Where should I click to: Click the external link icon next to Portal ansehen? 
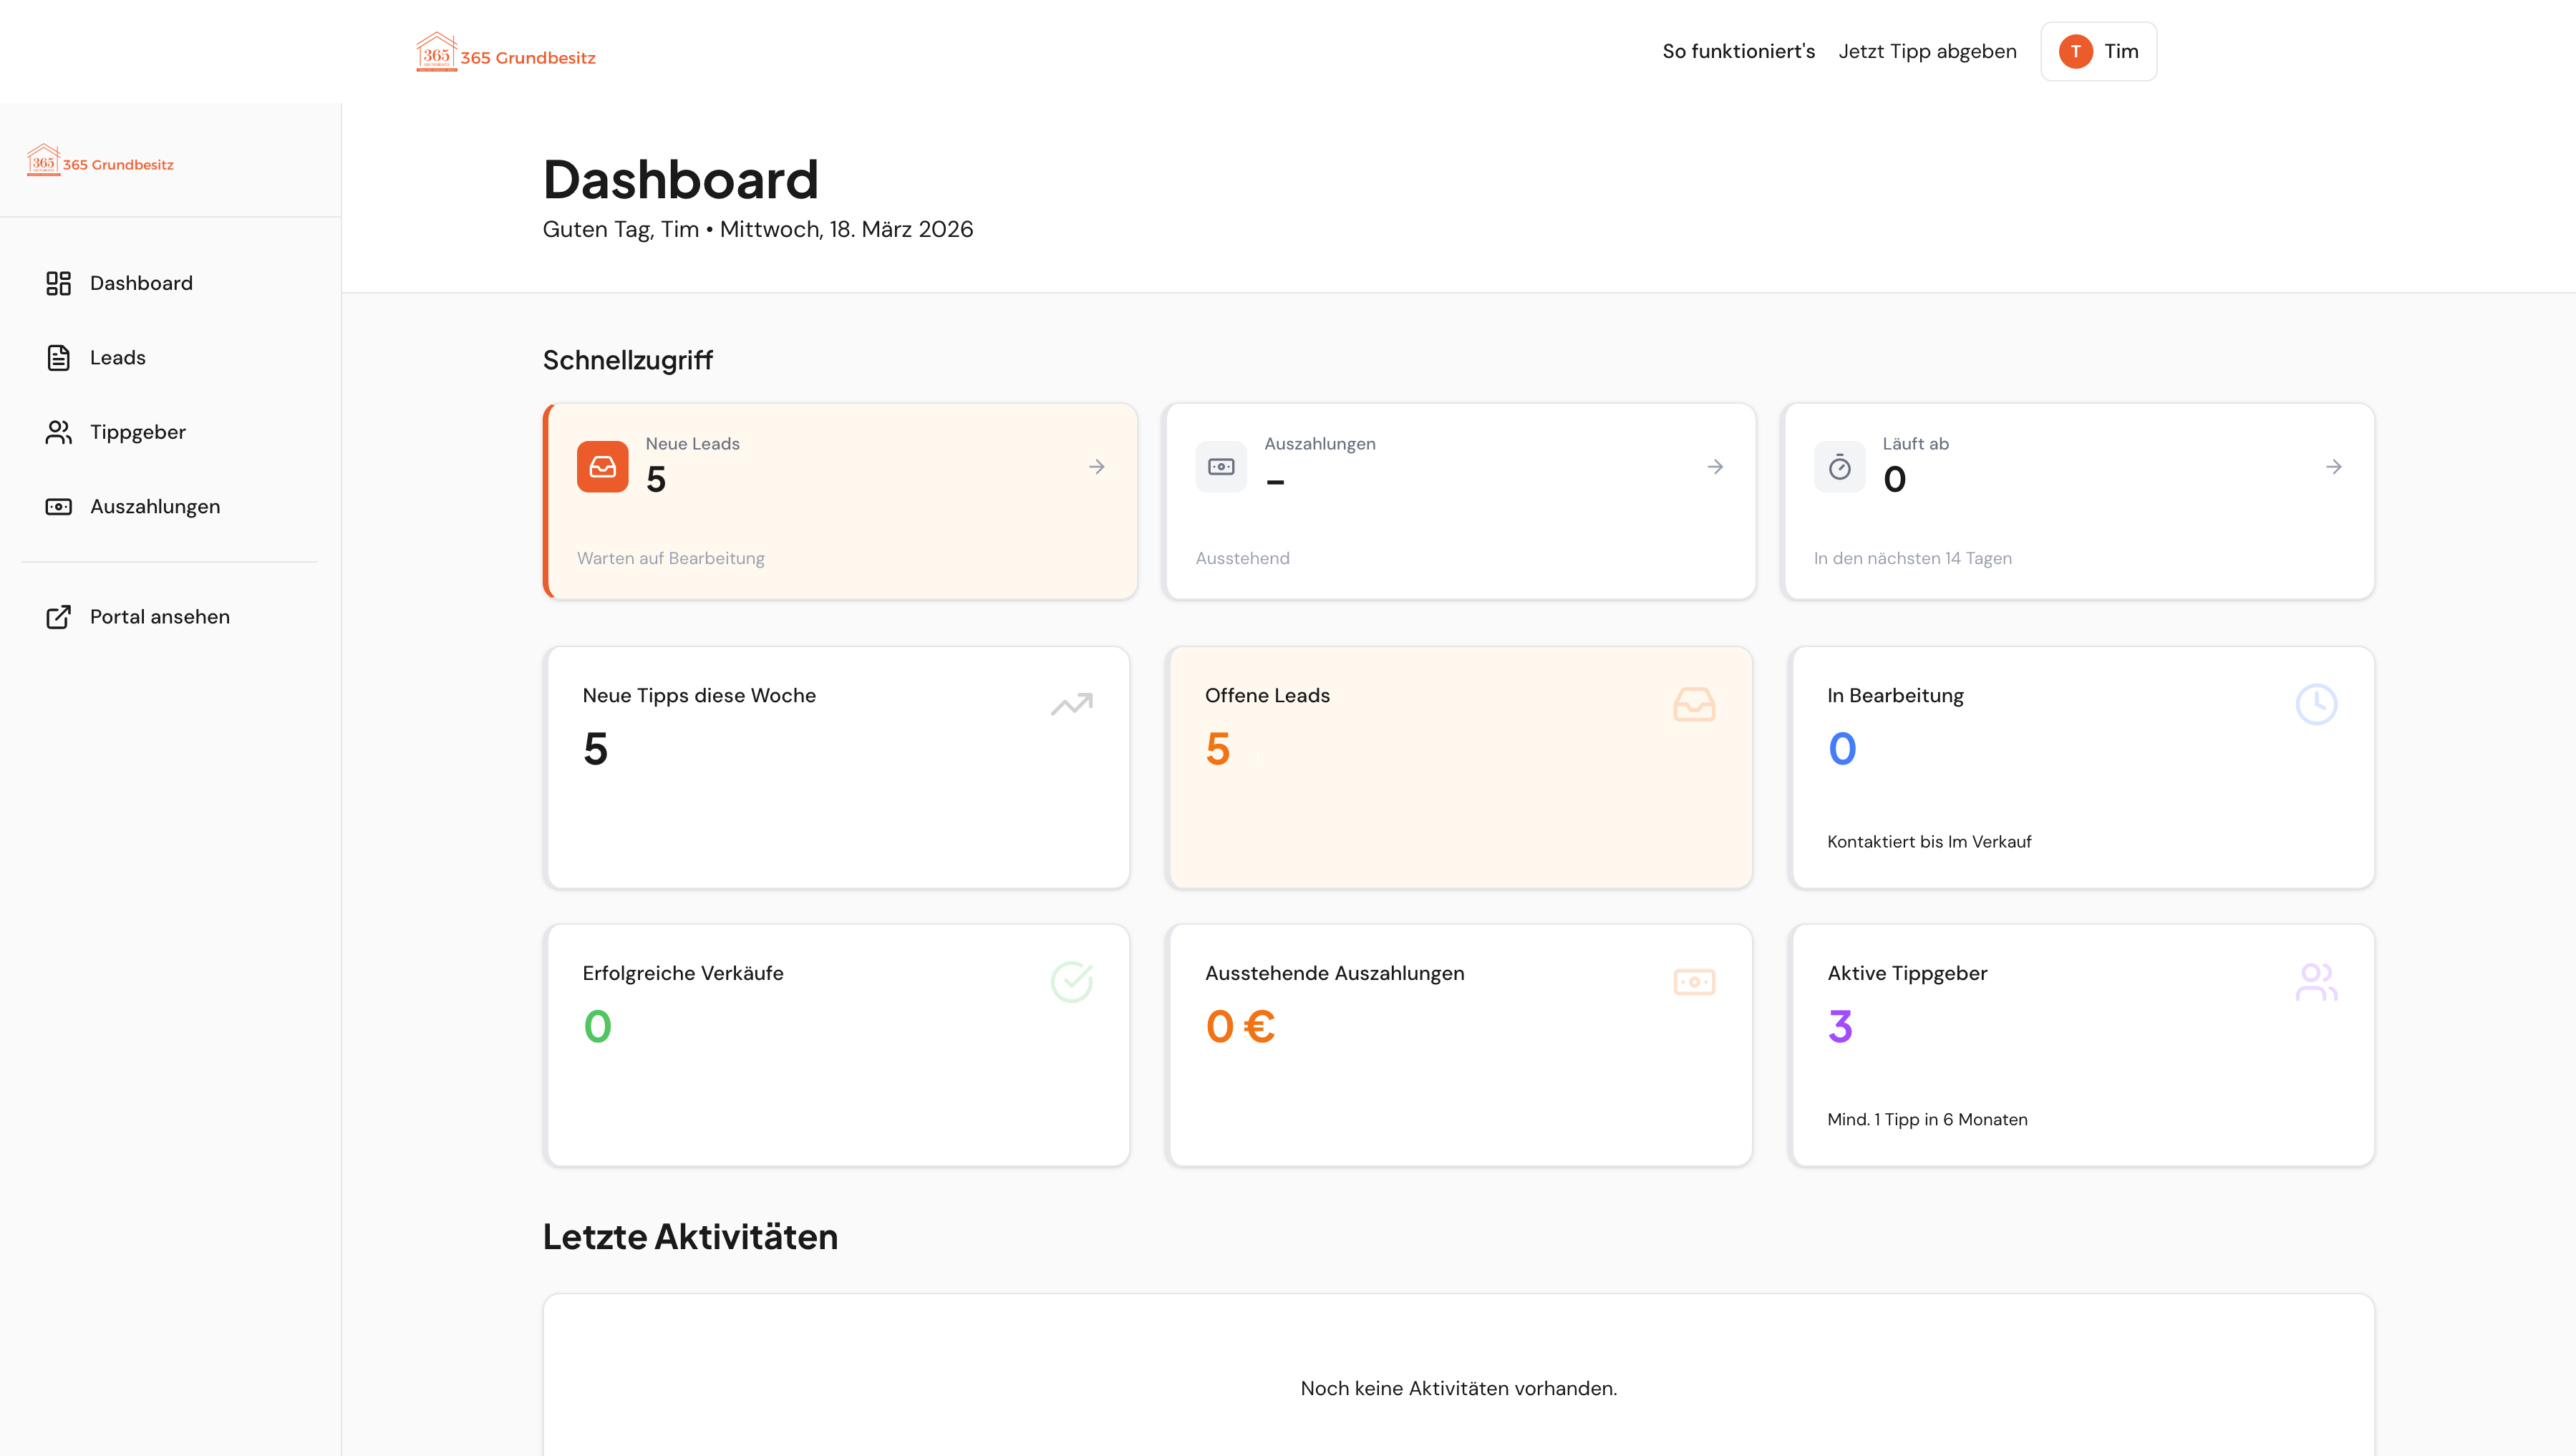[58, 617]
